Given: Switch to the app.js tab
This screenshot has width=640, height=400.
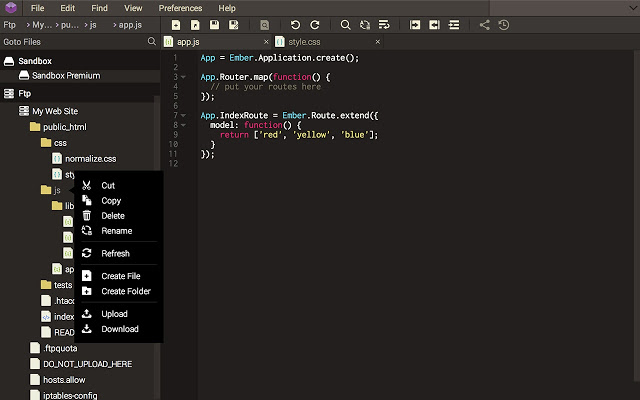Looking at the screenshot, I should [217, 42].
